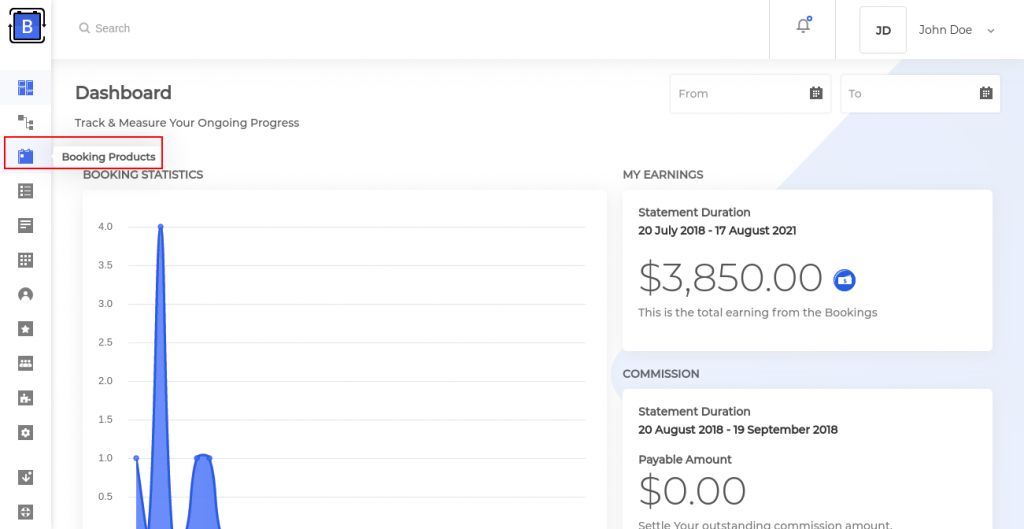The width and height of the screenshot is (1024, 529).
Task: Click the To date field
Action: pos(921,93)
